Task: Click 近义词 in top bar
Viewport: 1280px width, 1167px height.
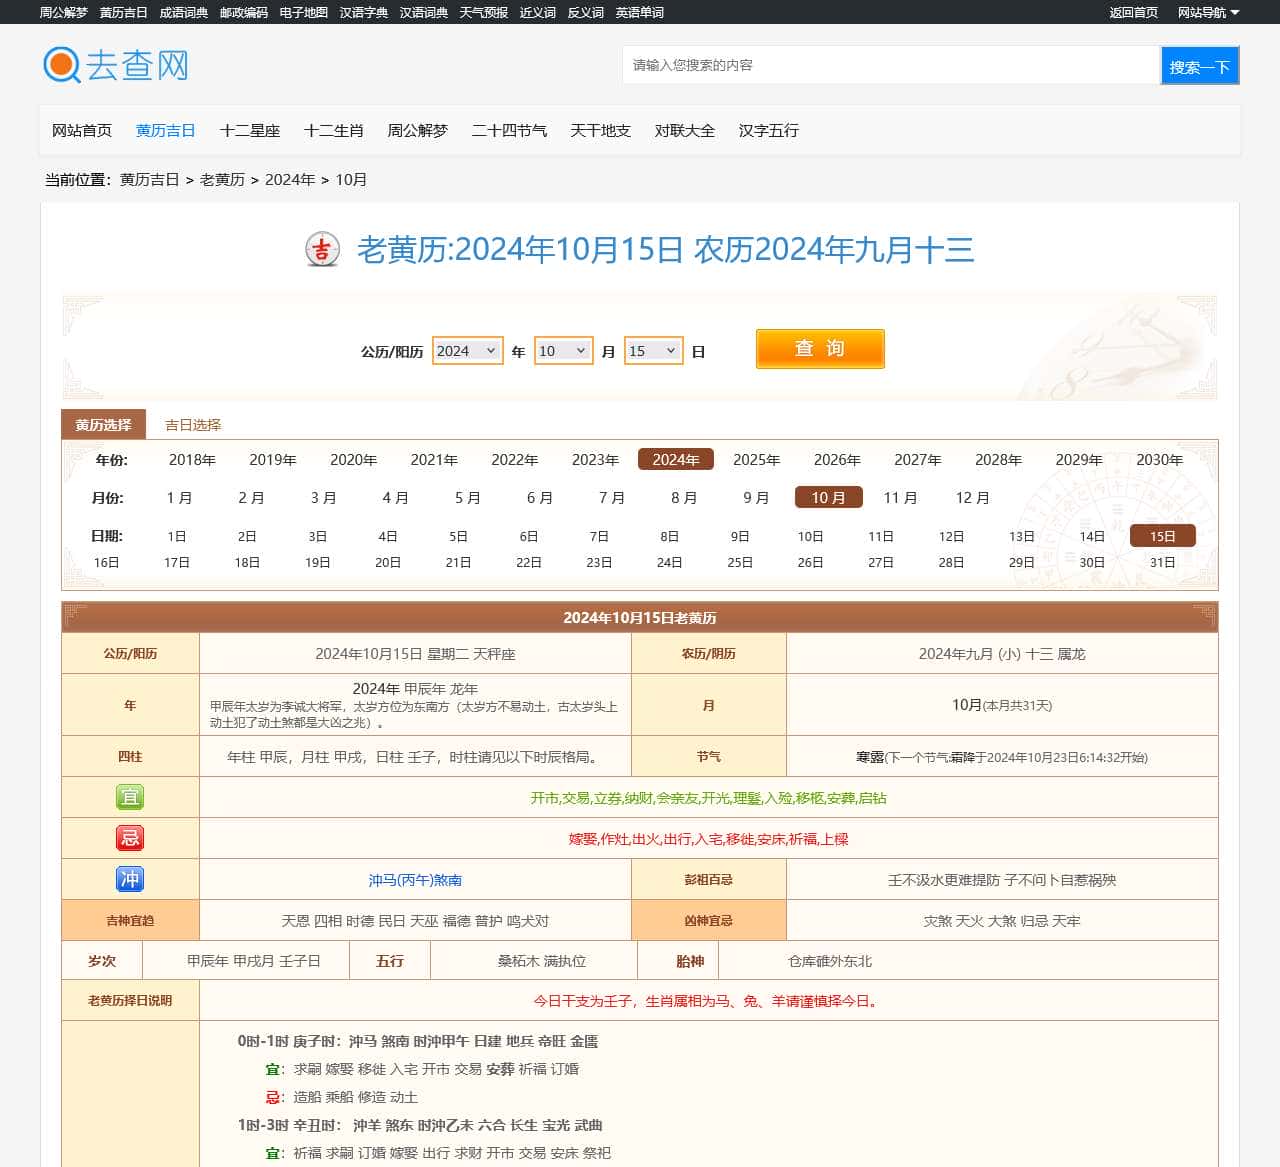Action: click(x=537, y=12)
